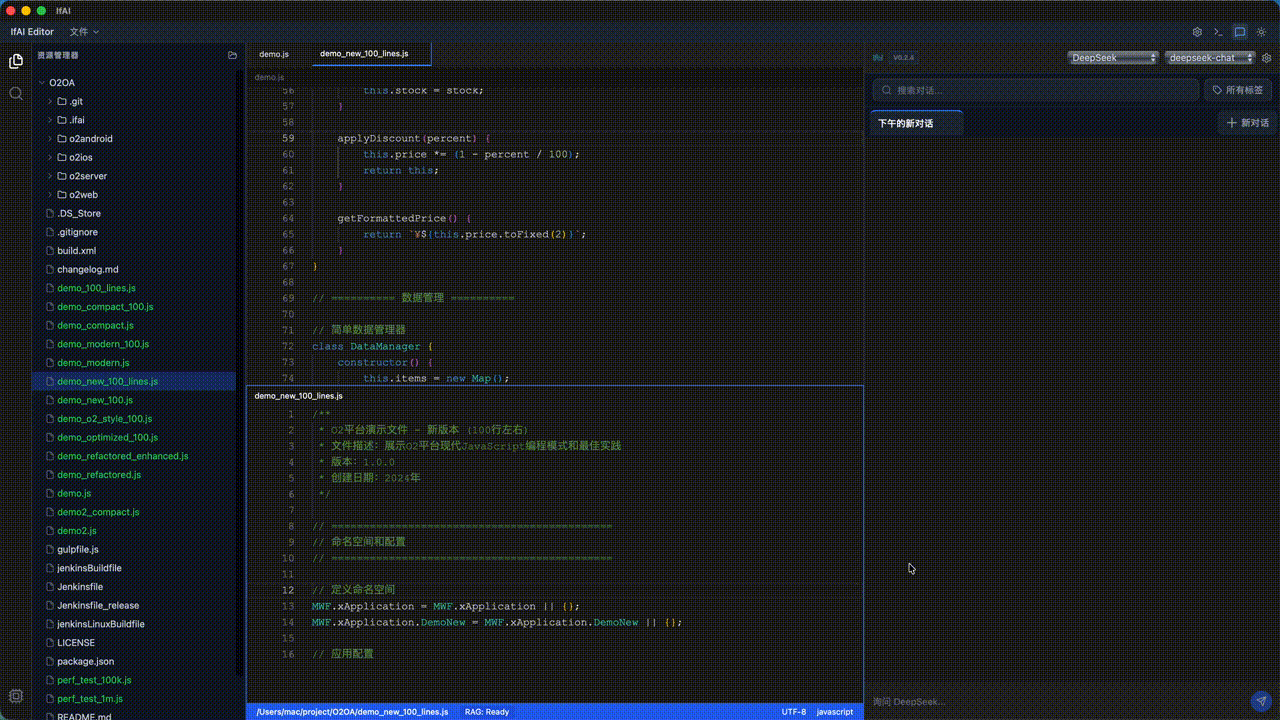Select the file explorer icon in the activity bar
The image size is (1280, 720).
coord(16,61)
